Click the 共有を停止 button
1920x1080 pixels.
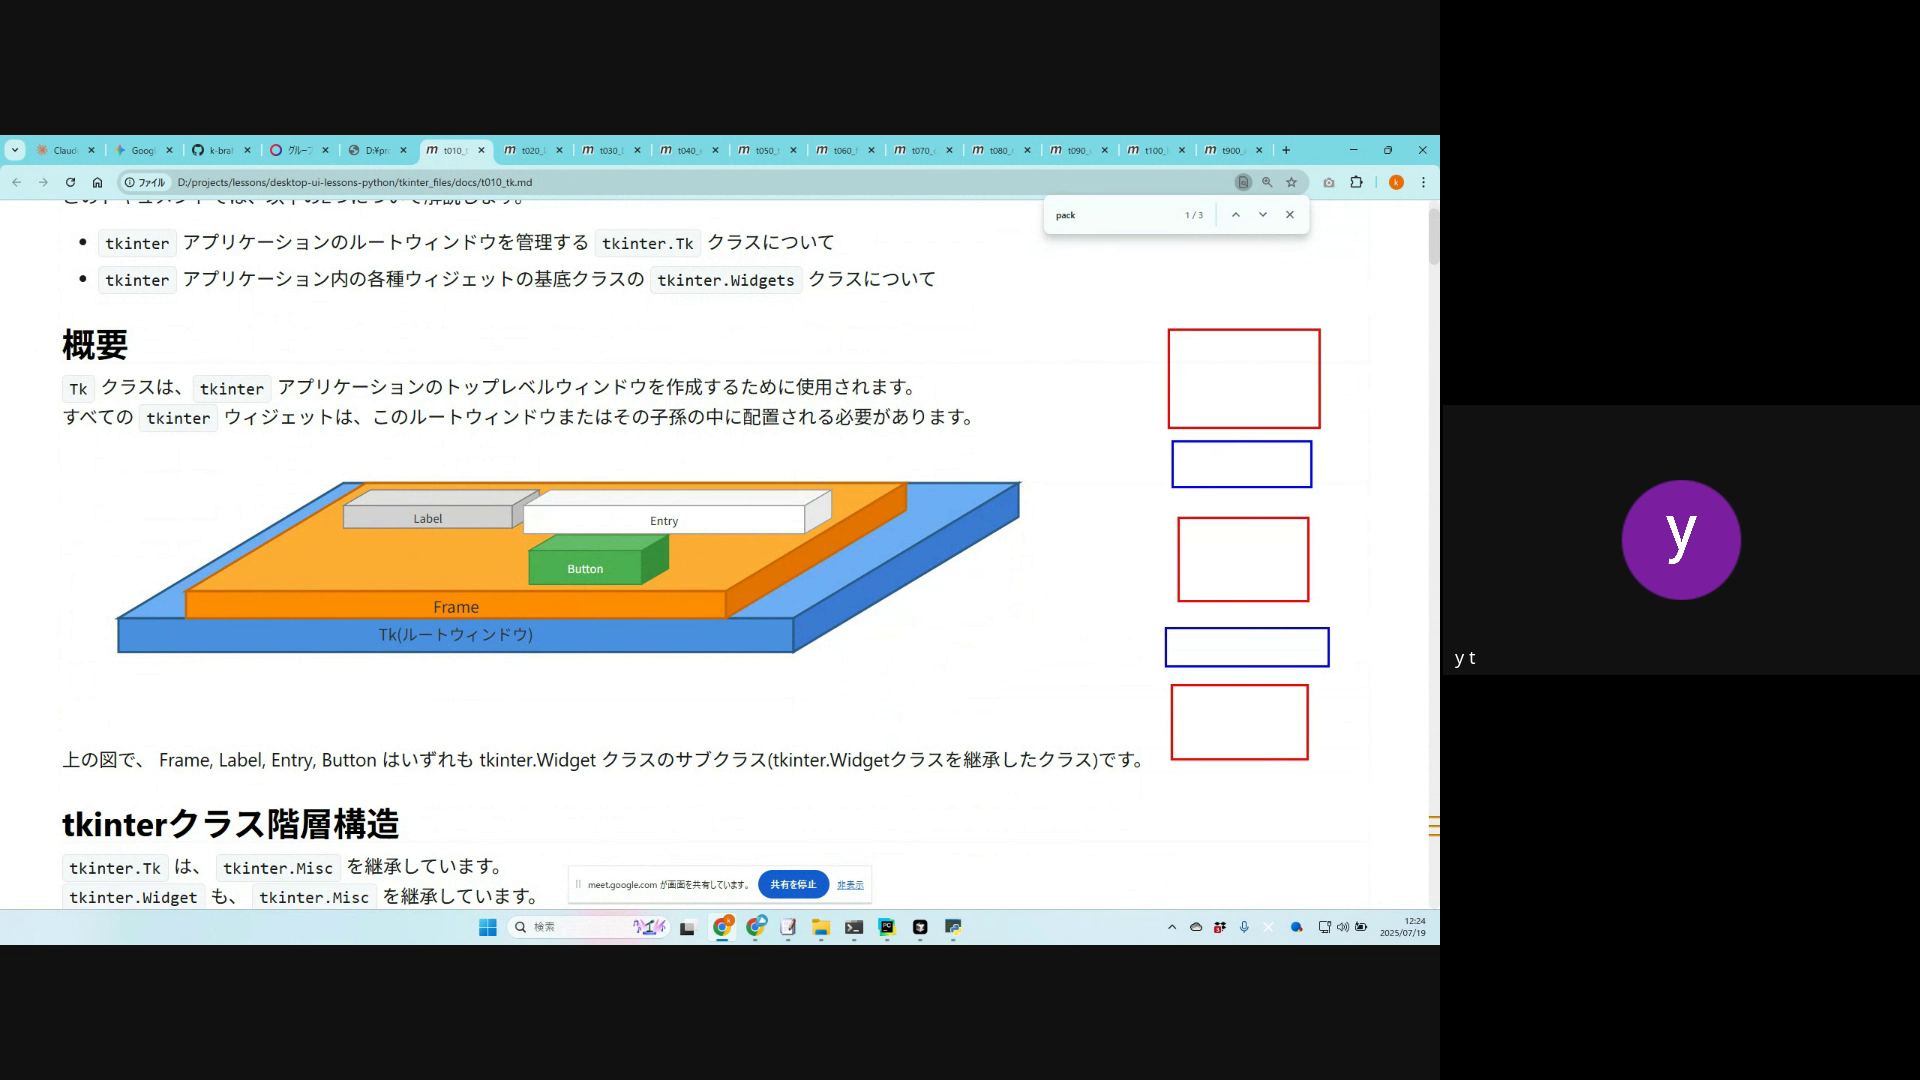(x=793, y=884)
